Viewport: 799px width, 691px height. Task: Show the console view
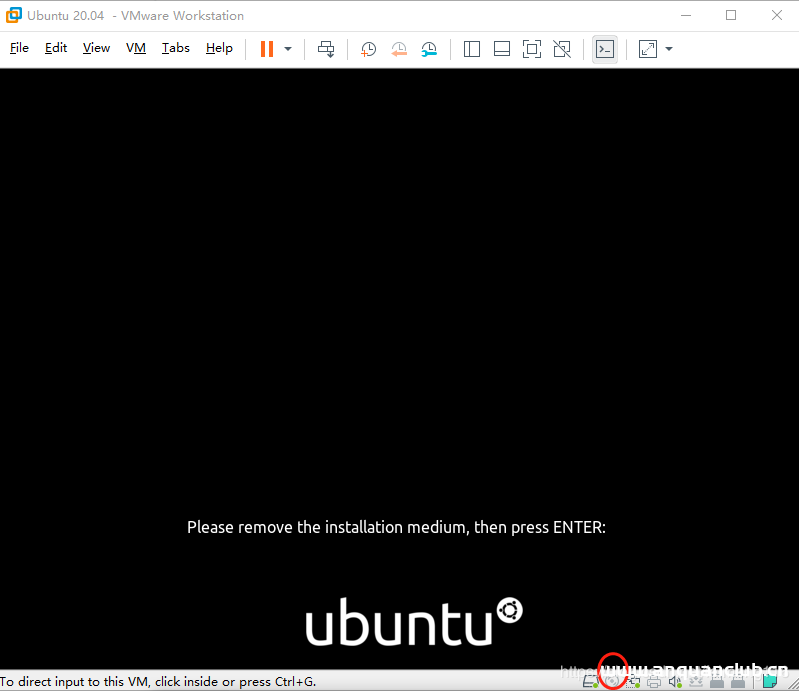(604, 48)
